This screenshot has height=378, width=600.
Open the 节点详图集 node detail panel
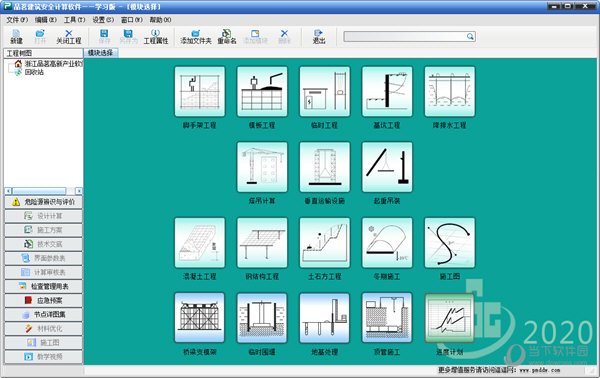coord(43,314)
